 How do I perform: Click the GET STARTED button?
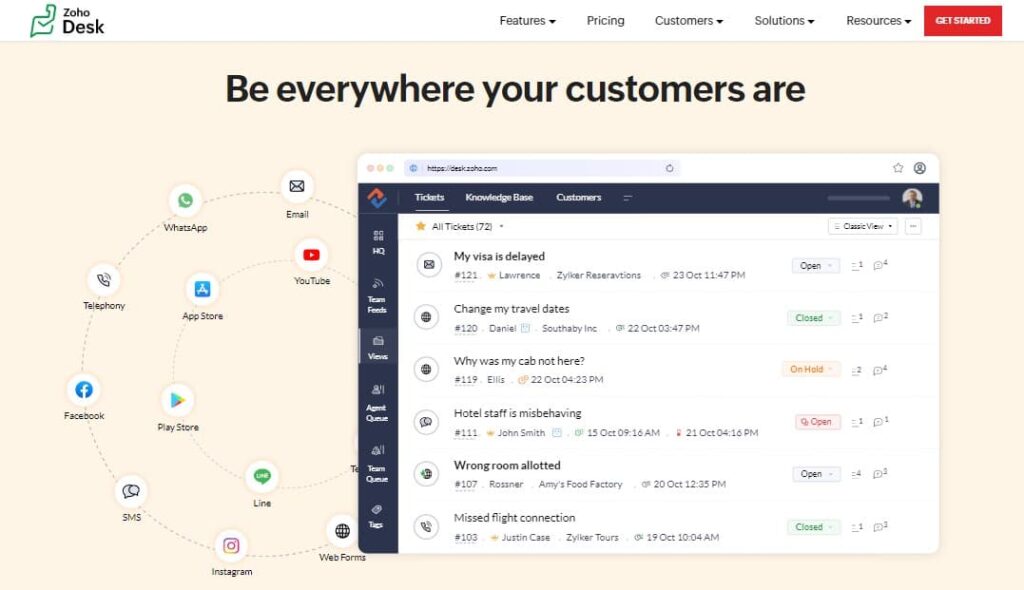pos(962,20)
